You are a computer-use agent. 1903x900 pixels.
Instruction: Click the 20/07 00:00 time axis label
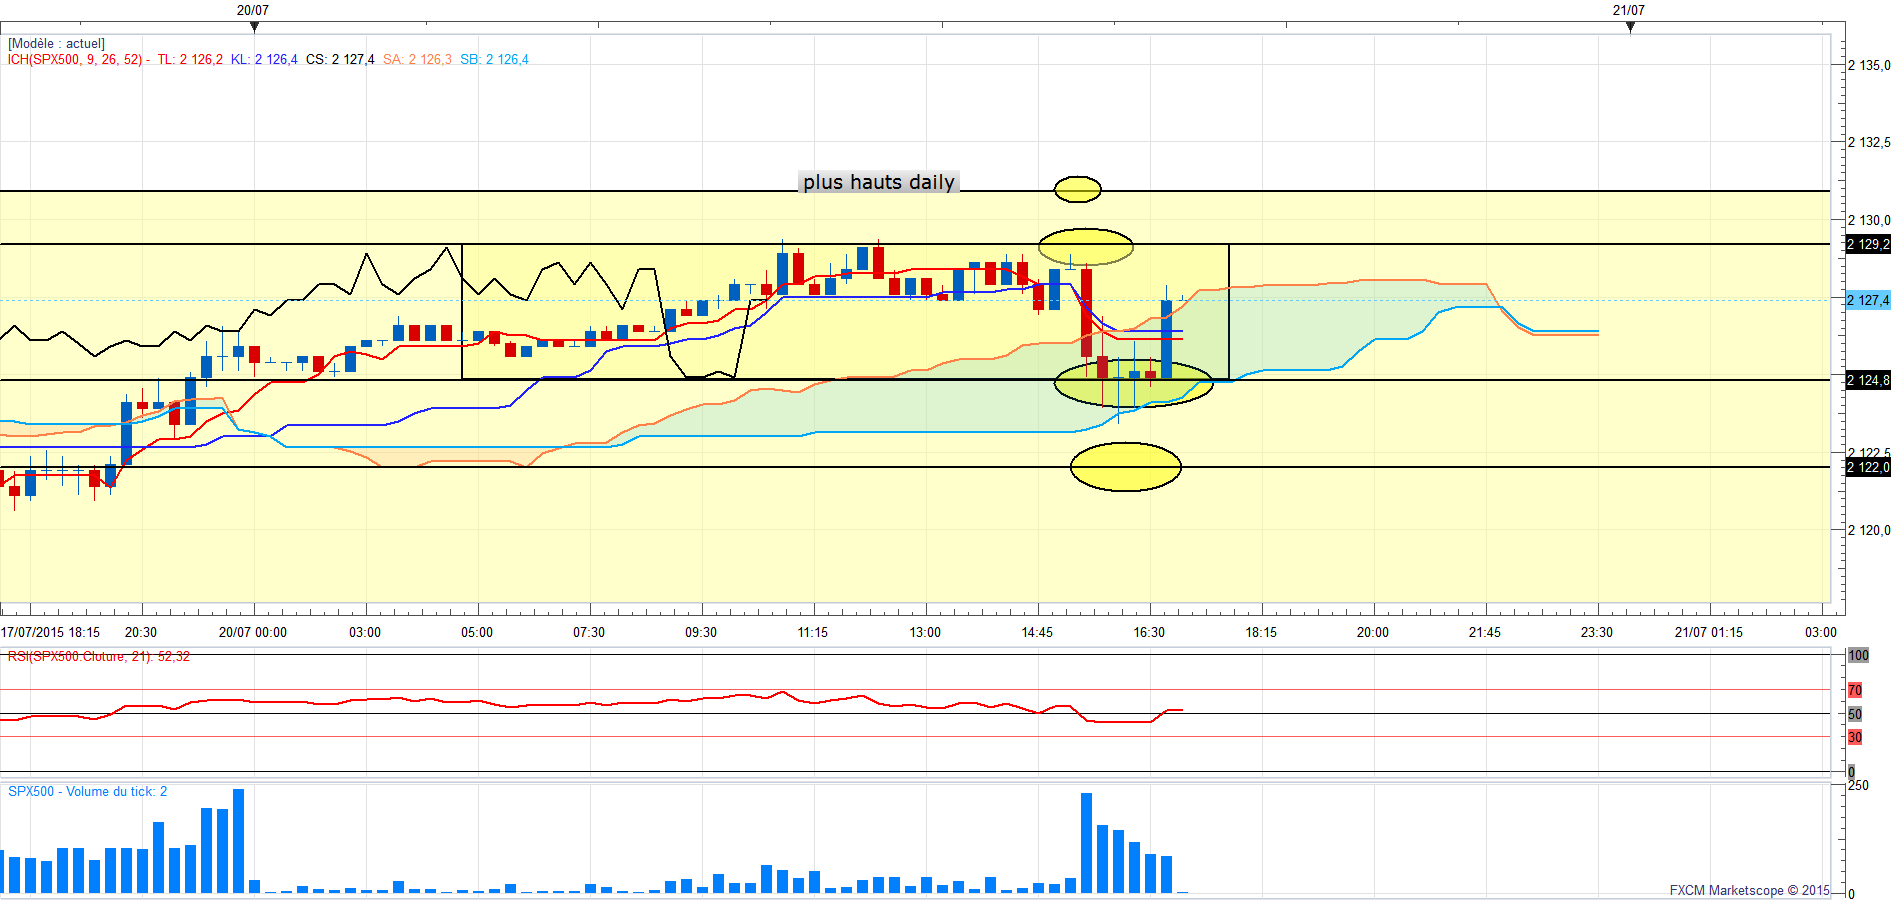253,632
